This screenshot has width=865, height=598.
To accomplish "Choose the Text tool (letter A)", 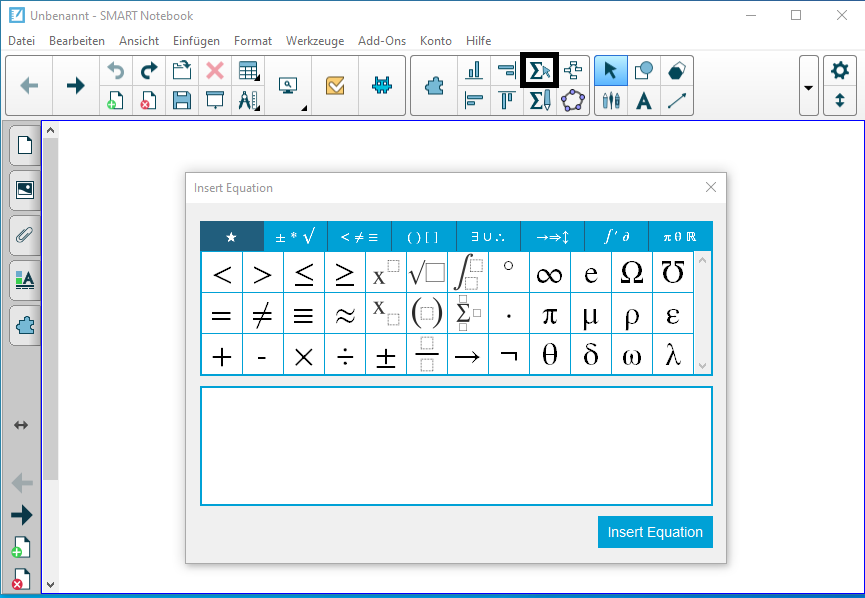I will click(645, 100).
